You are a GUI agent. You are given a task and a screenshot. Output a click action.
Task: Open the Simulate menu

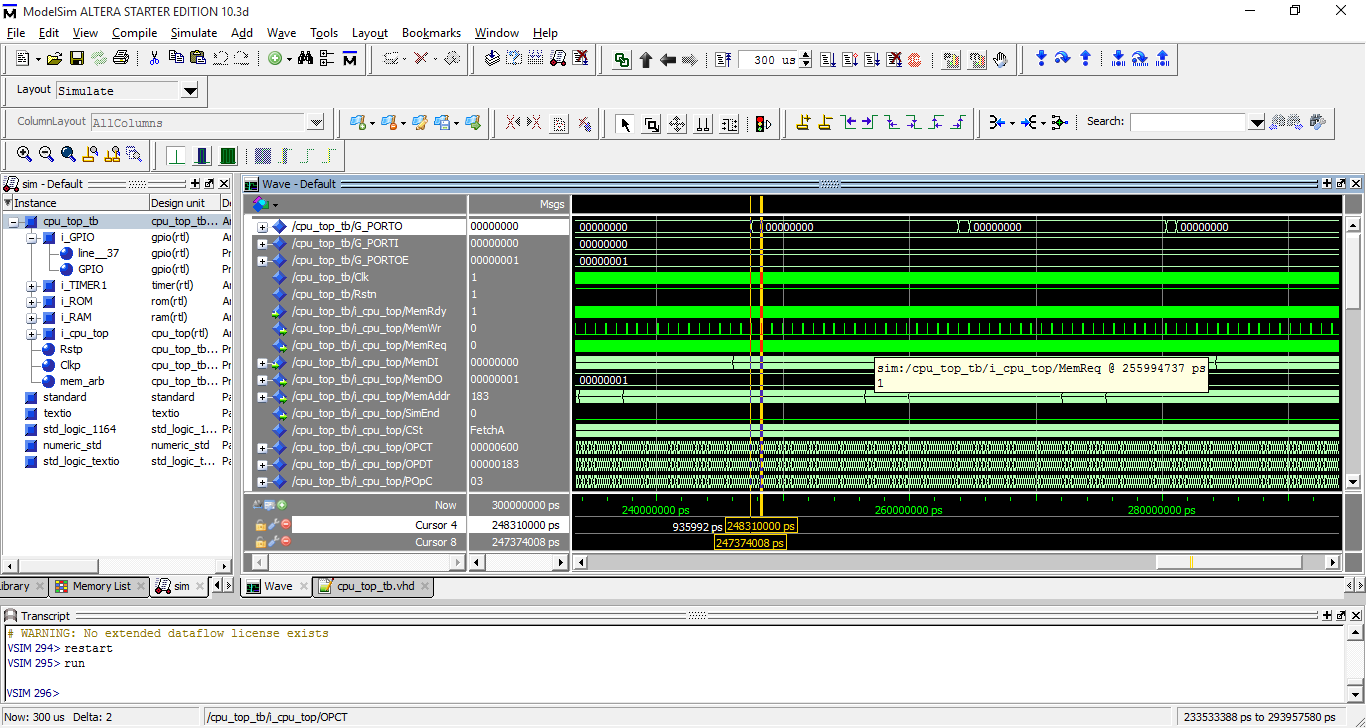[193, 33]
